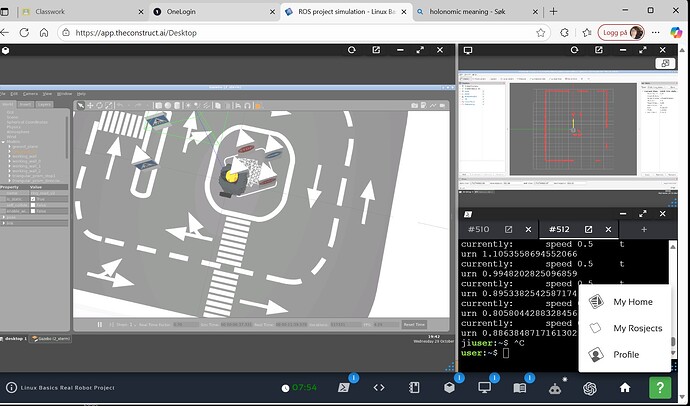Open the Gazebo Camera menu

30,94
